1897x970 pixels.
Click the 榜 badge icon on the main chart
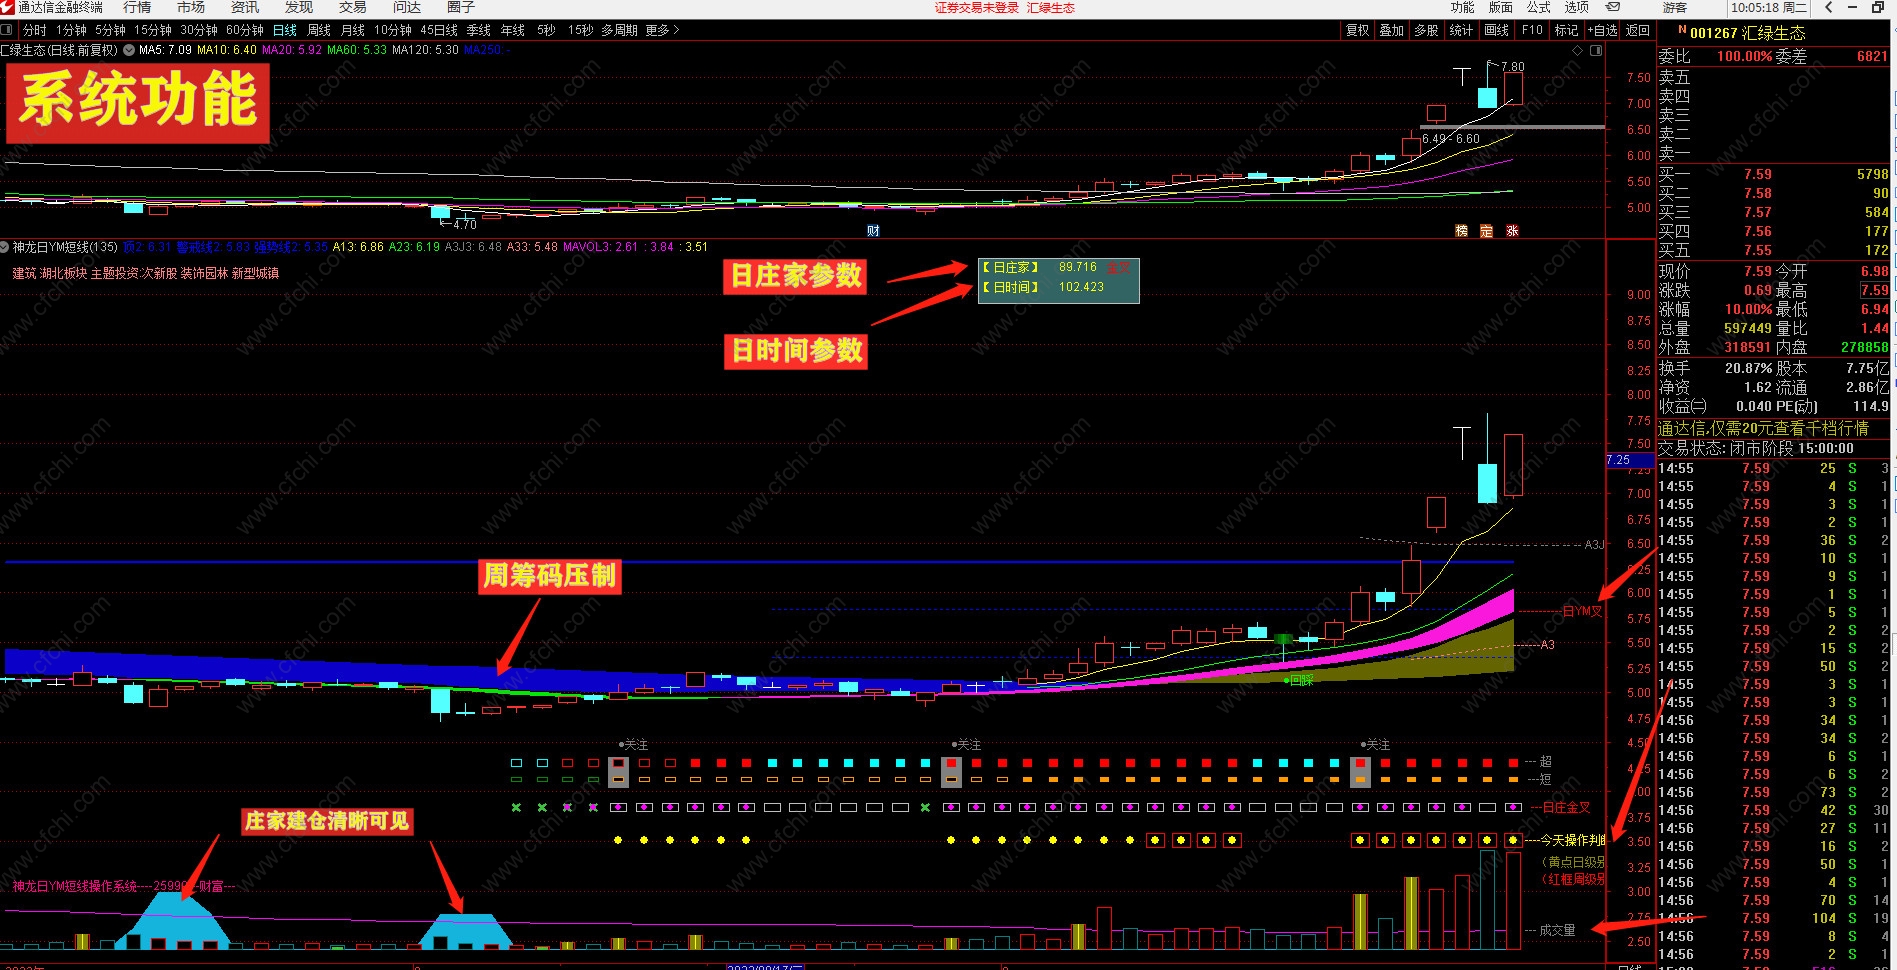pos(1462,231)
